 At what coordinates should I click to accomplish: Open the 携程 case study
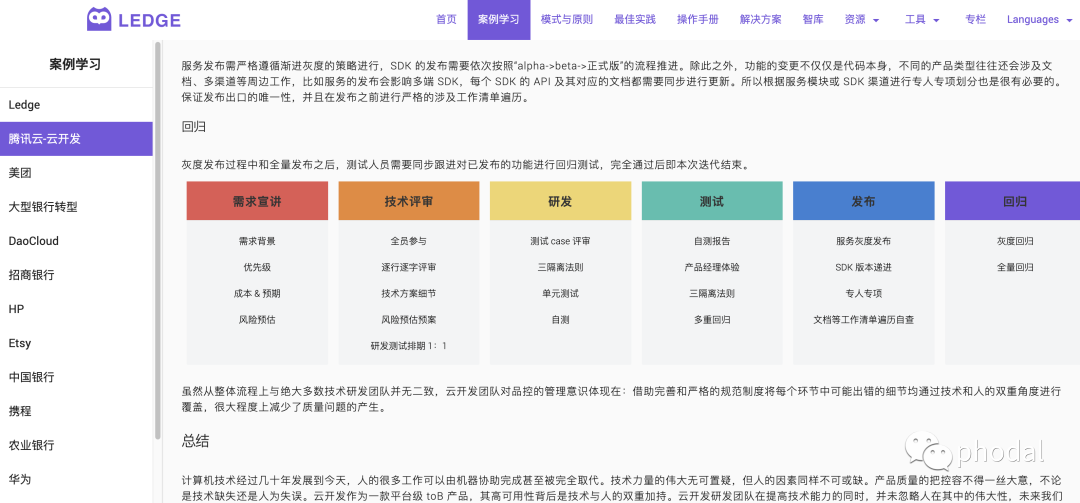pyautogui.click(x=76, y=411)
